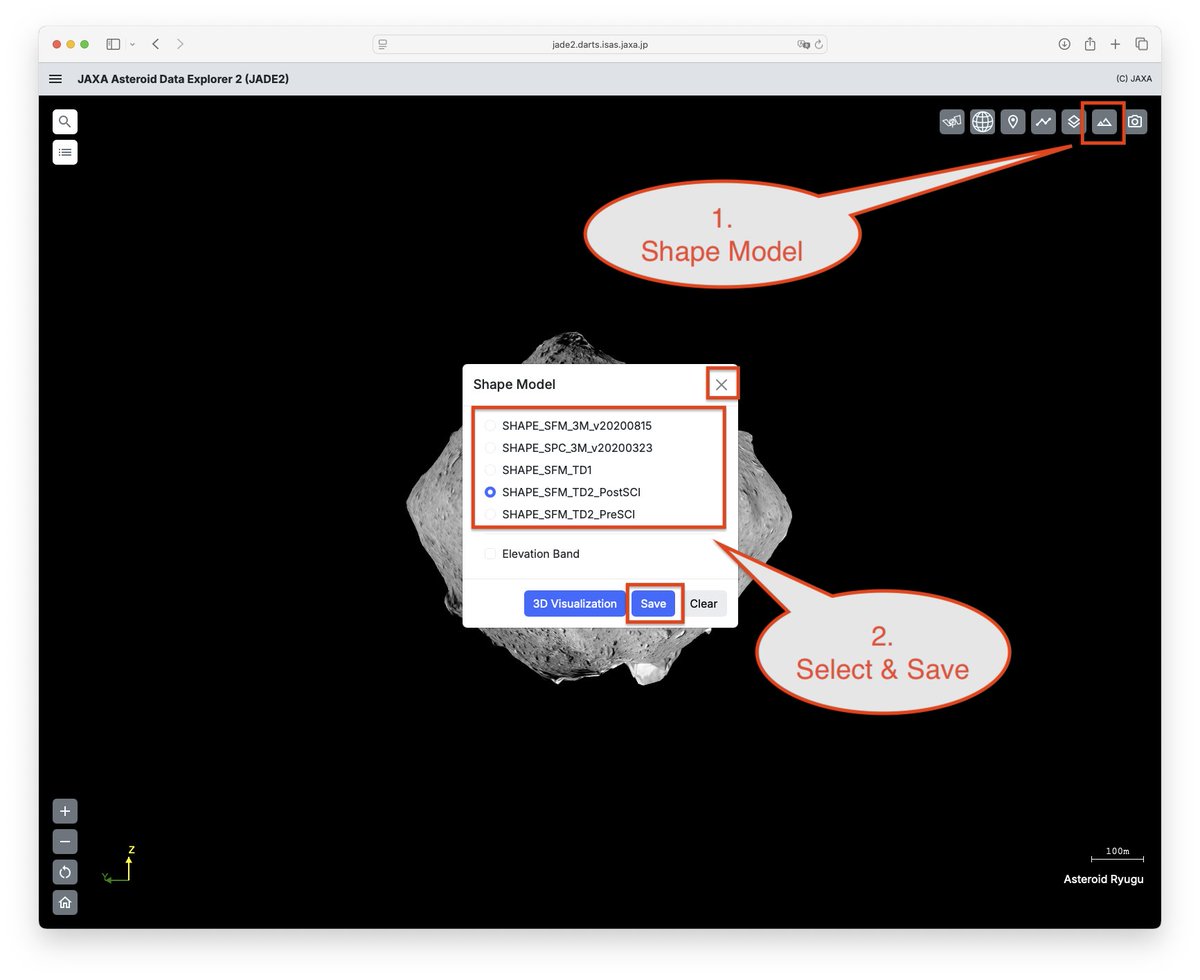Select SHAPE_SFM_TD2_PreSCI radio button
This screenshot has width=1200, height=980.
click(490, 515)
